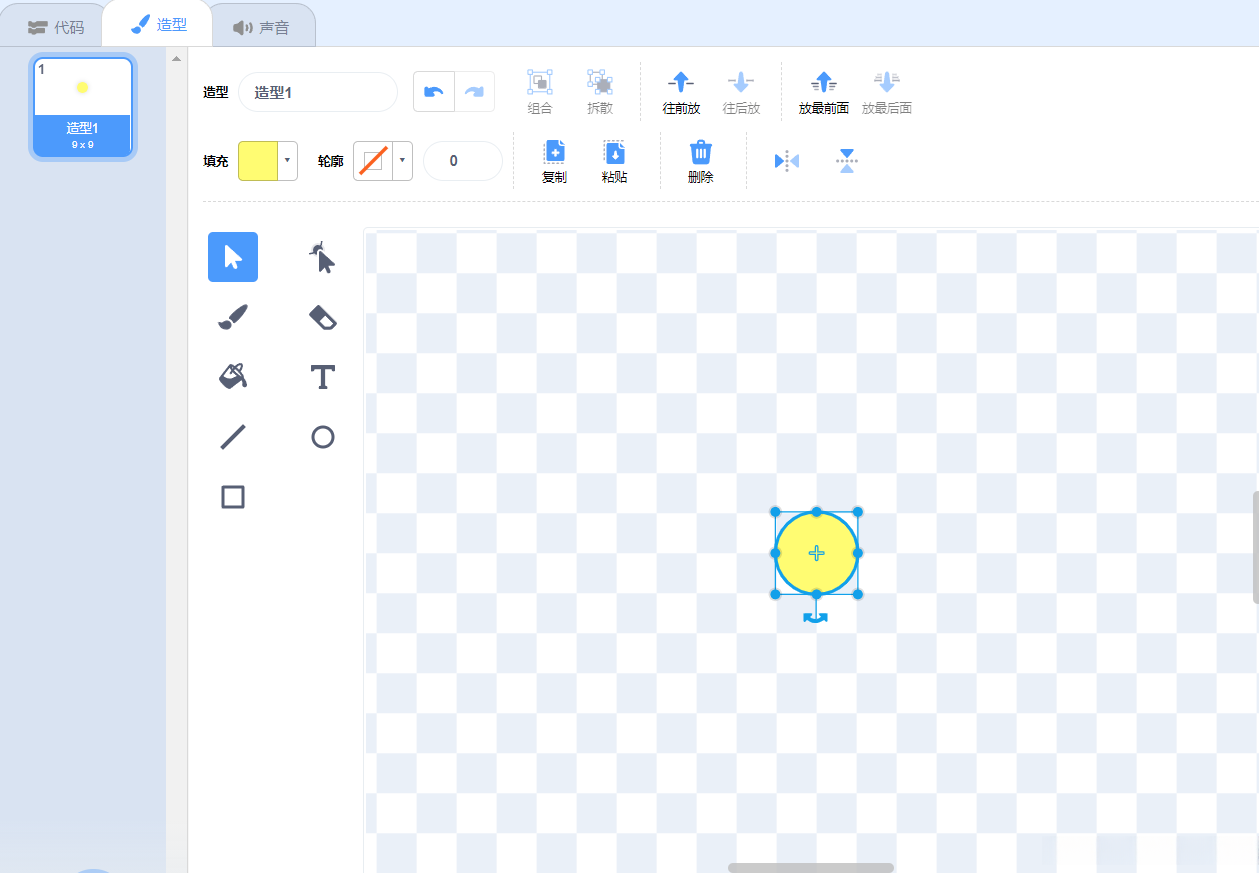Click the no-outline color swatch

click(373, 161)
